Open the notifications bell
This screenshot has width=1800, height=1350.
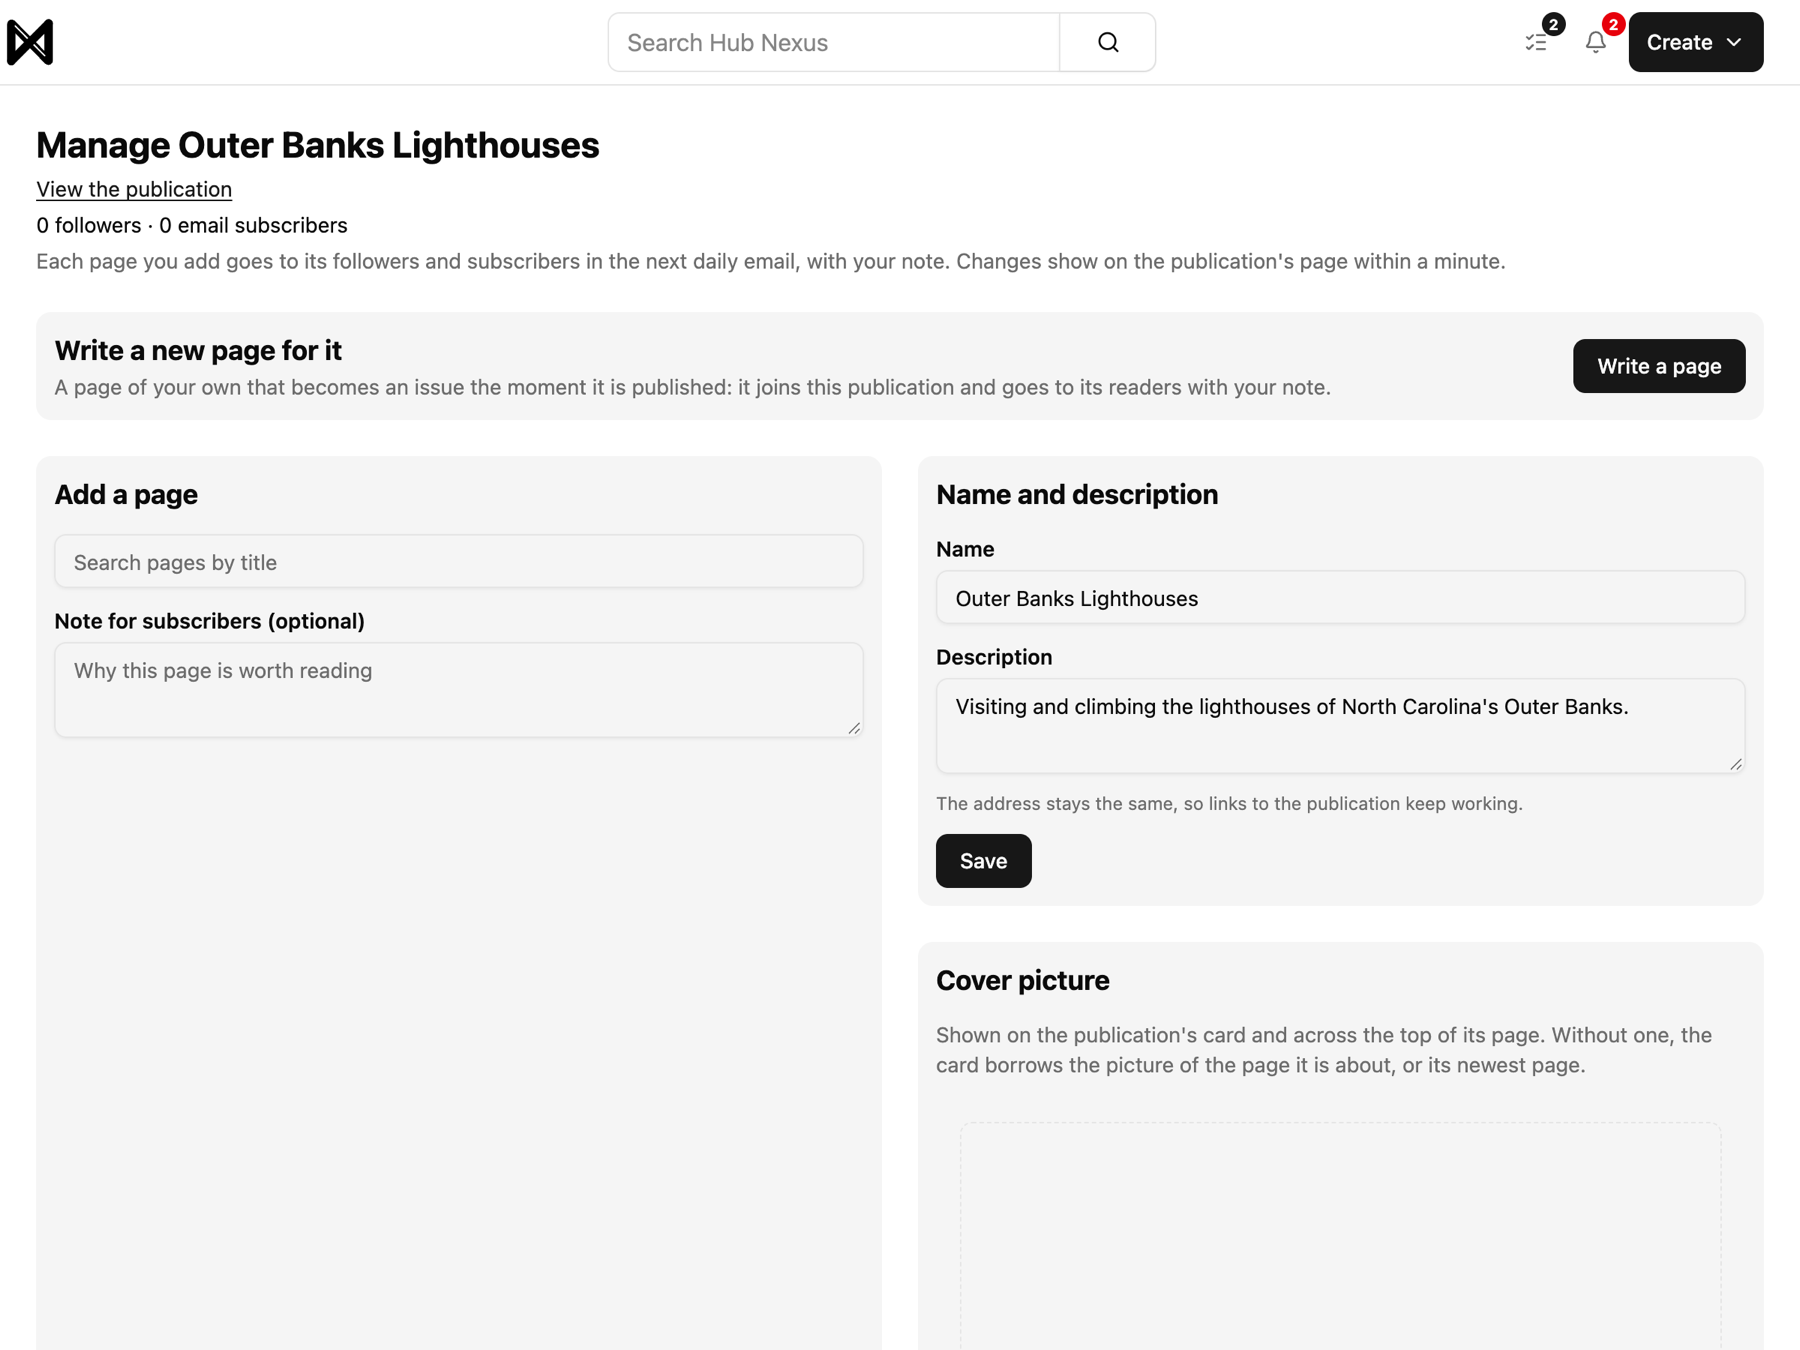coord(1595,42)
